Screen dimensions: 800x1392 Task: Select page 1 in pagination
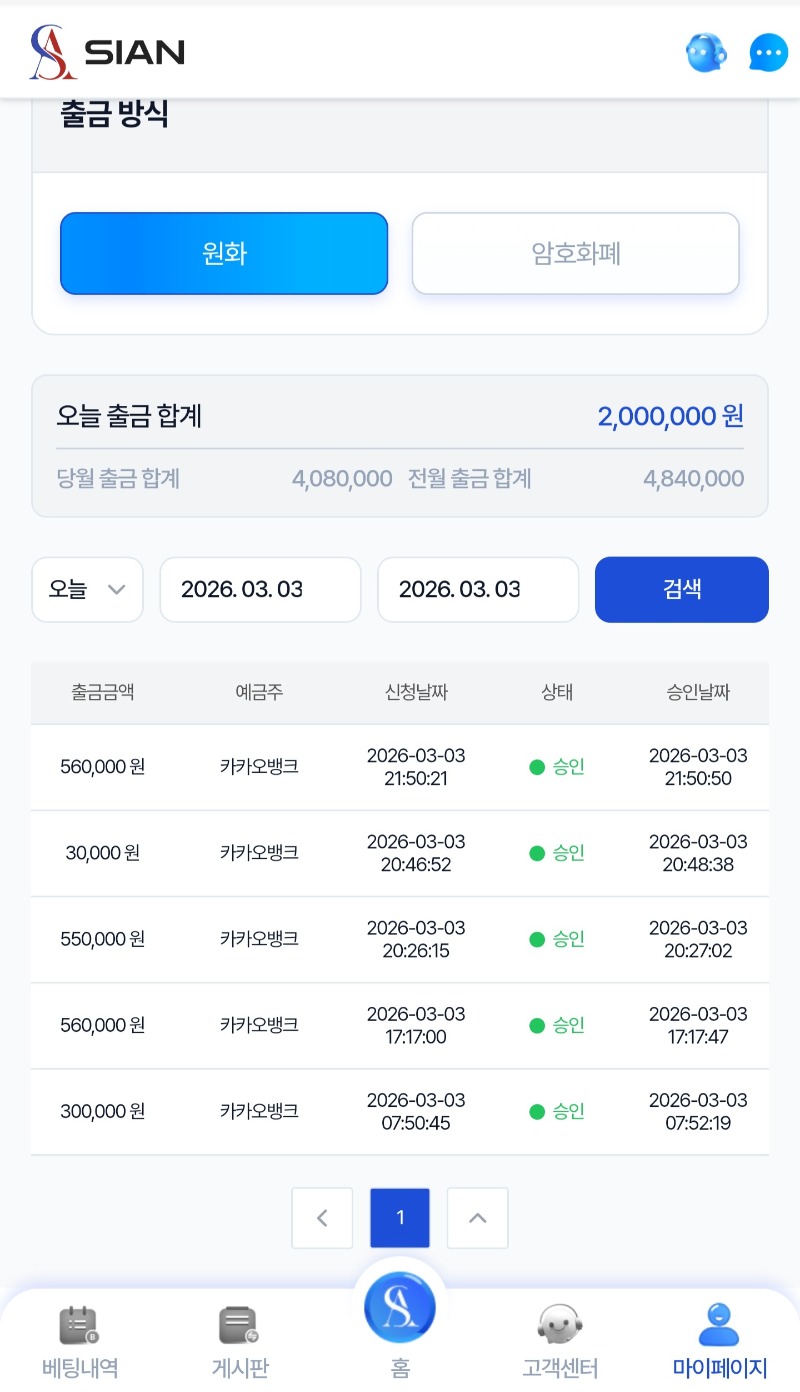(x=400, y=1218)
